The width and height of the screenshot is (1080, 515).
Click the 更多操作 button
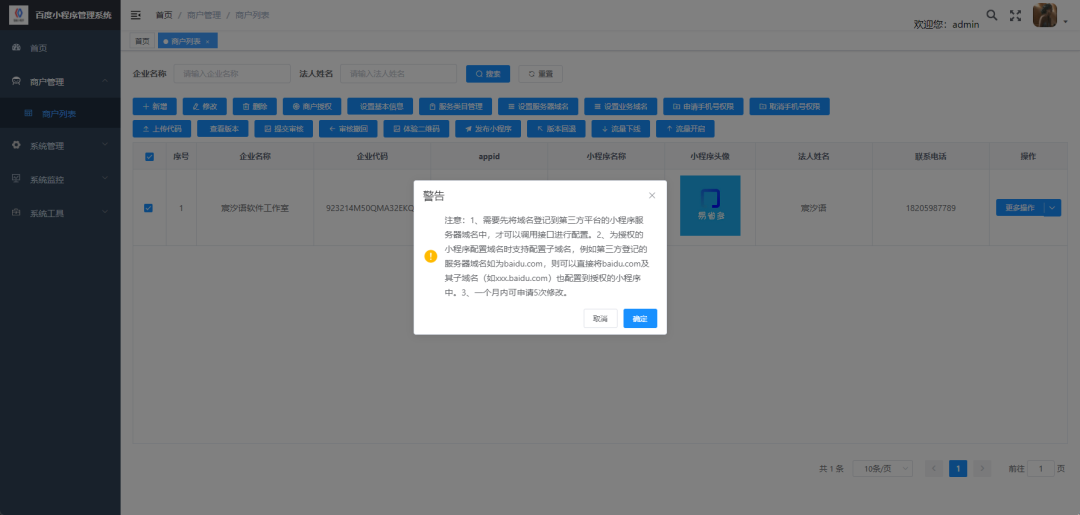coord(1020,207)
